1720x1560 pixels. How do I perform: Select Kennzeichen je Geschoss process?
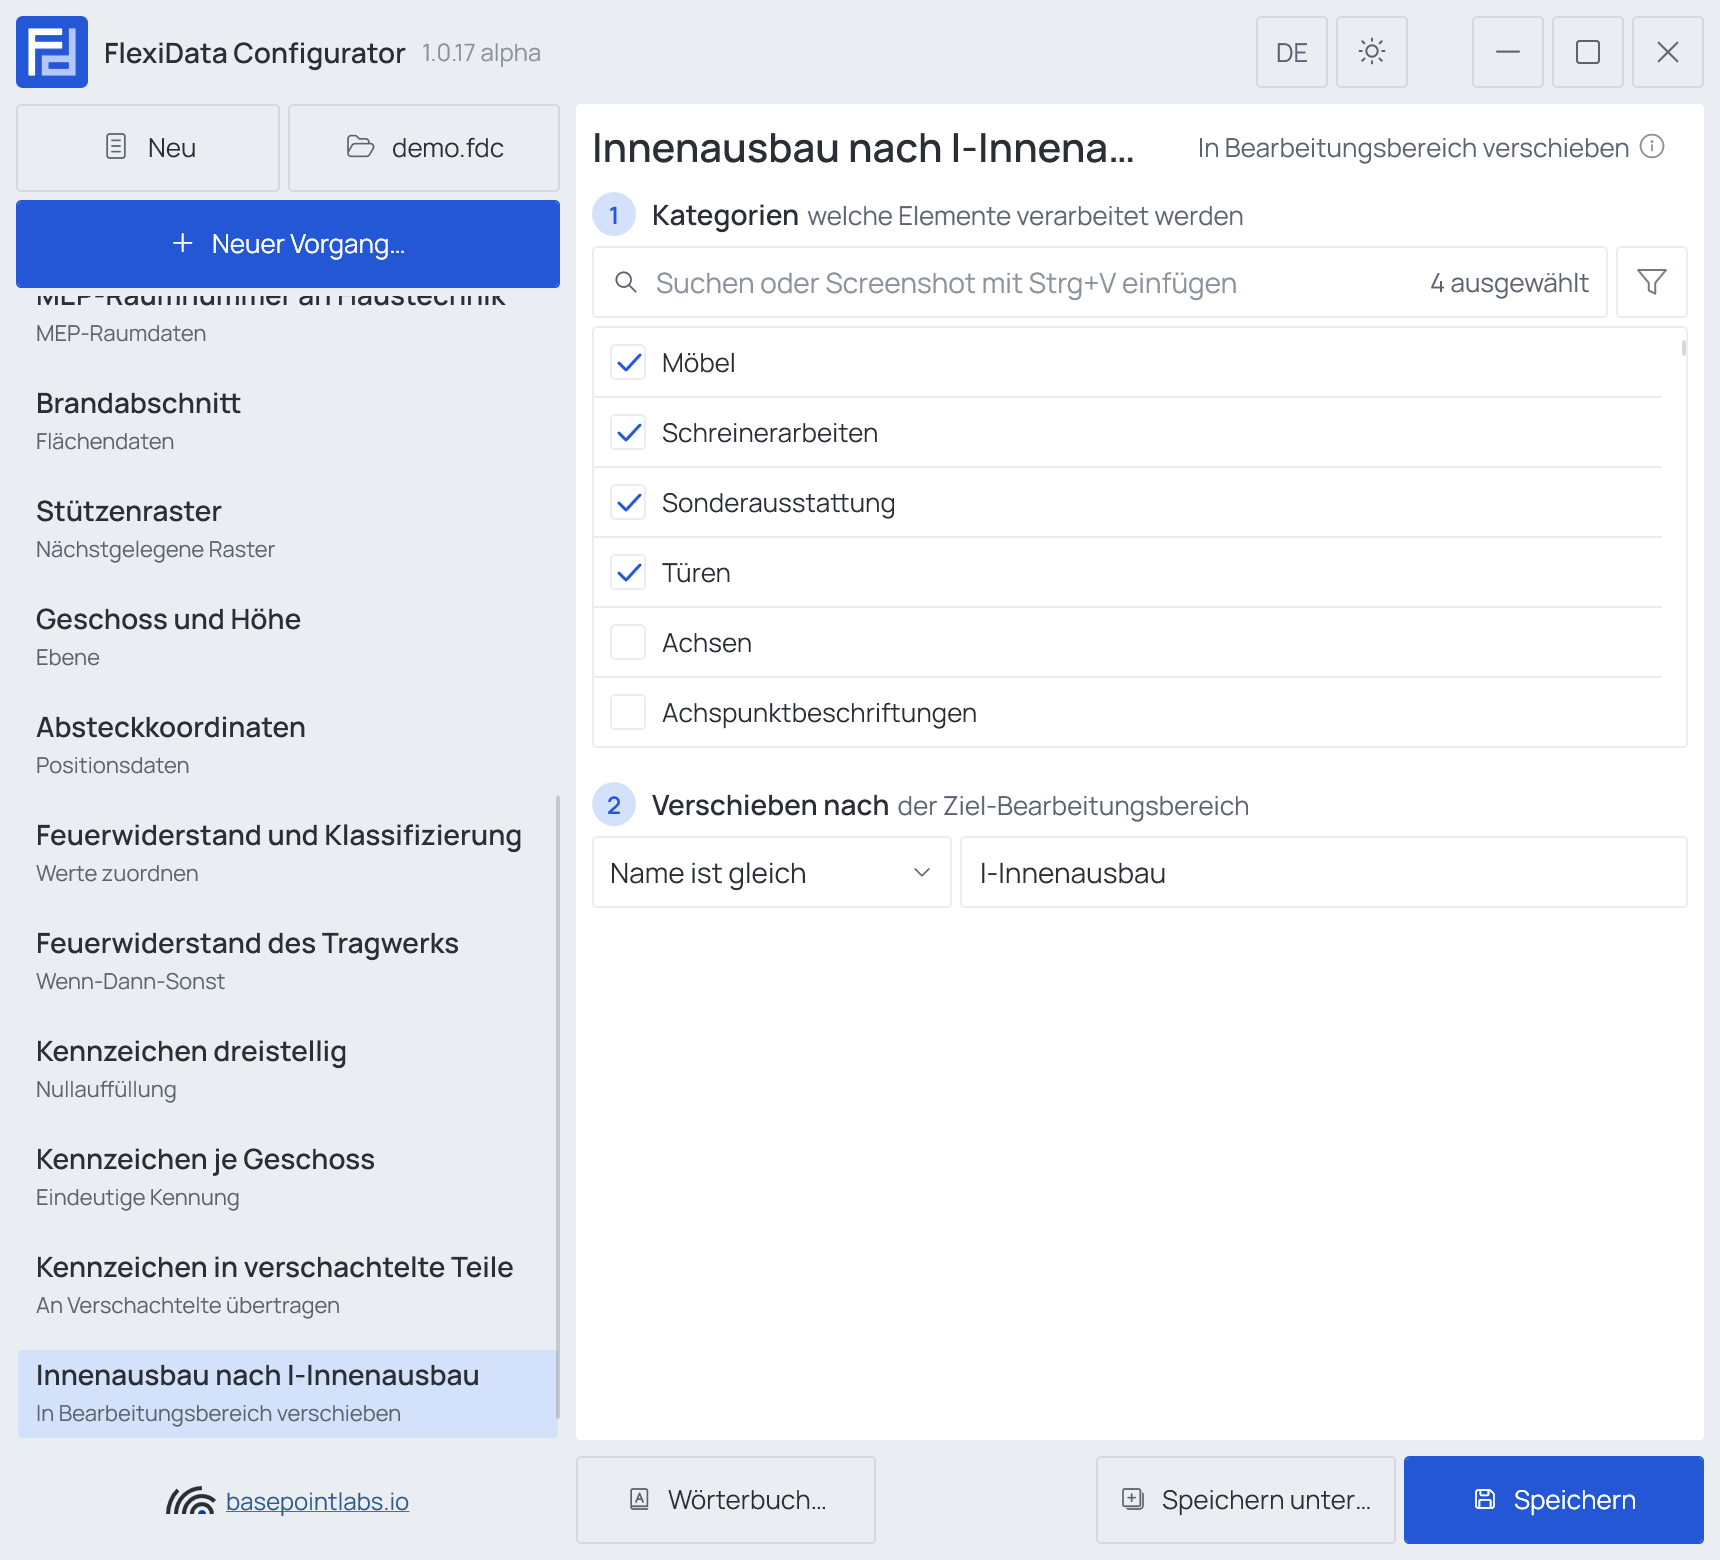(286, 1176)
